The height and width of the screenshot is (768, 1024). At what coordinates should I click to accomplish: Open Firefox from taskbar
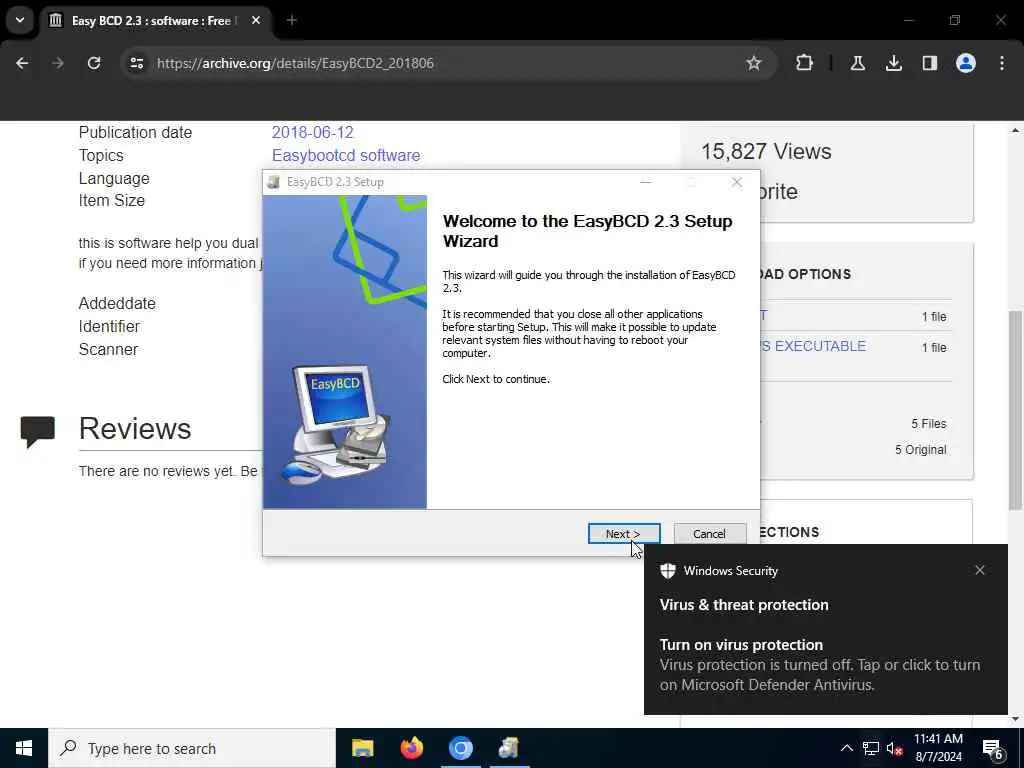[x=411, y=748]
